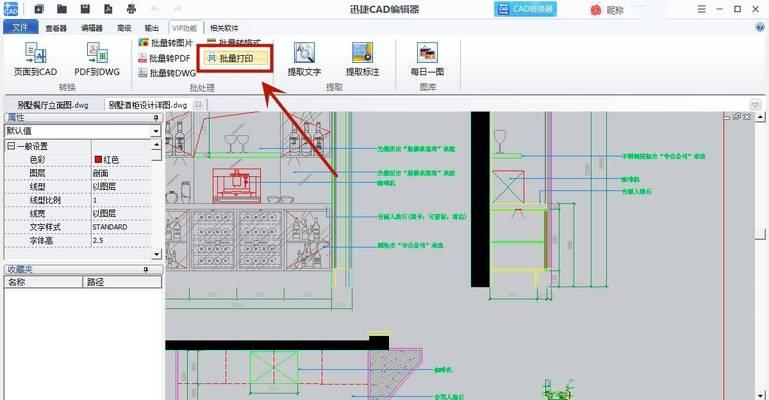The width and height of the screenshot is (769, 400).
Task: Redo with the right arrow icon
Action: 177,9
